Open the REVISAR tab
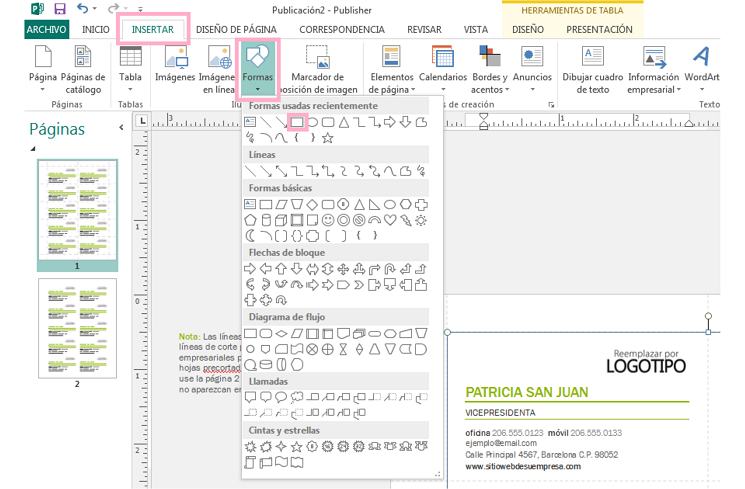 click(424, 29)
